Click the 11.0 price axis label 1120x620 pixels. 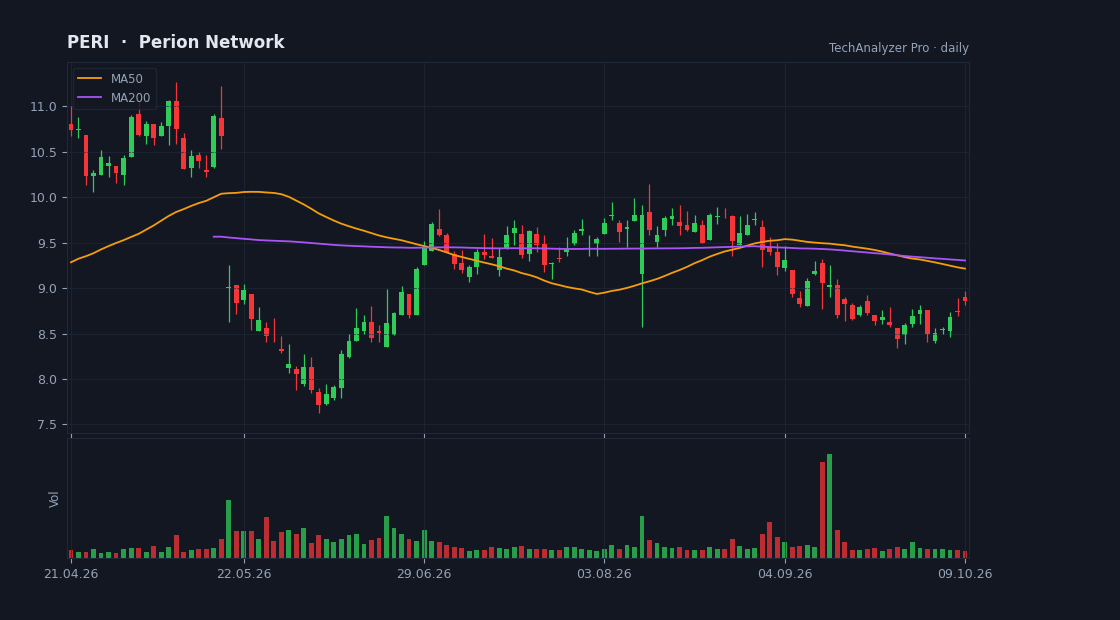[44, 107]
